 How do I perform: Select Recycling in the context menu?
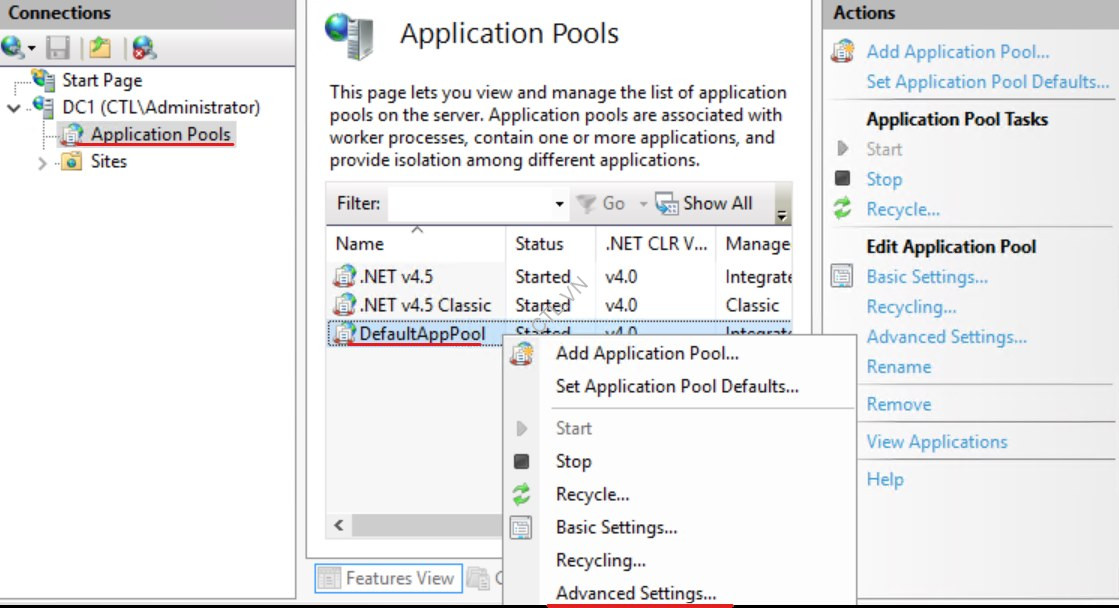click(600, 560)
